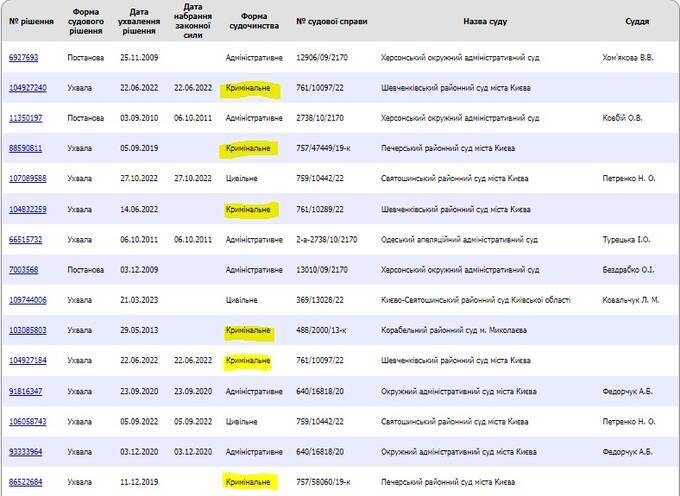Click judge name Бездрабко О.І.
680x496 pixels.
[628, 270]
